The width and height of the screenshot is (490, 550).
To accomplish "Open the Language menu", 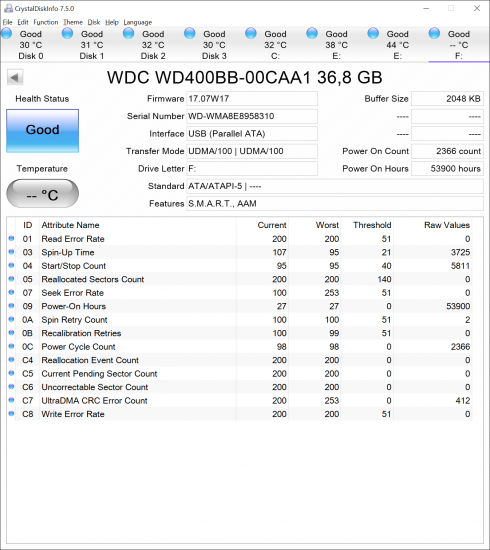I will click(137, 22).
